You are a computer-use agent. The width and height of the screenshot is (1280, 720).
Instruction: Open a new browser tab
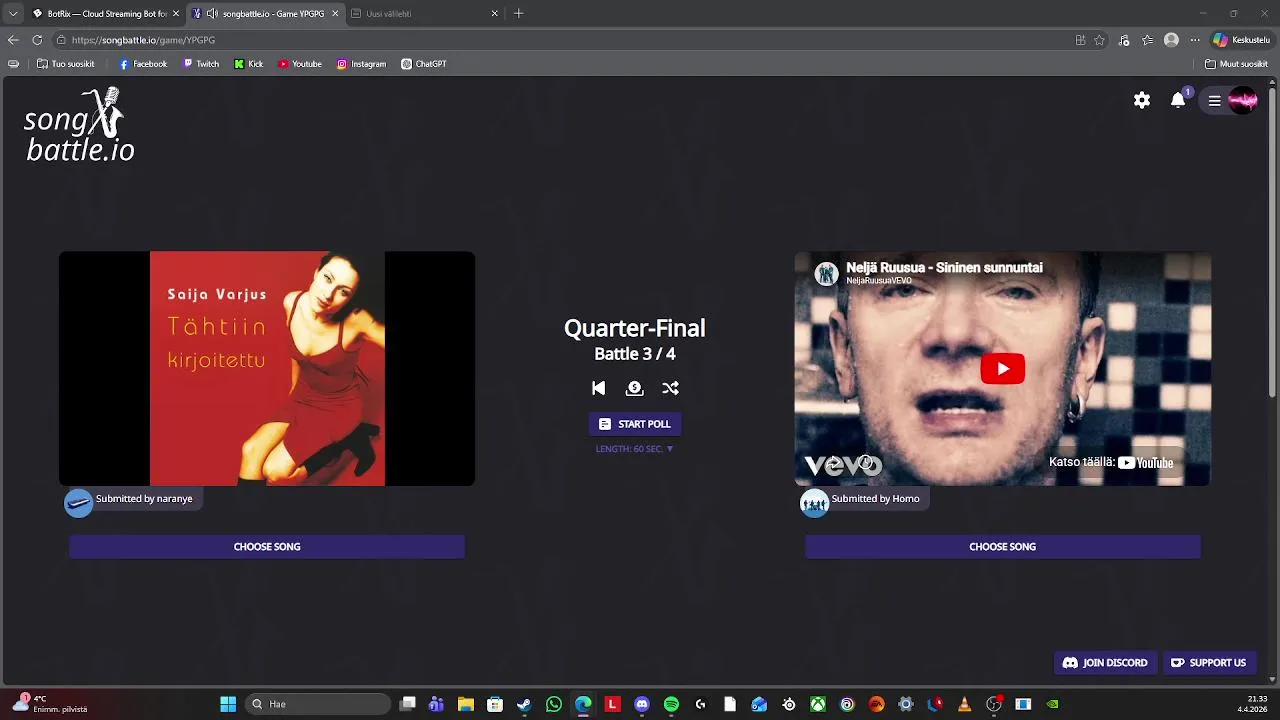518,14
